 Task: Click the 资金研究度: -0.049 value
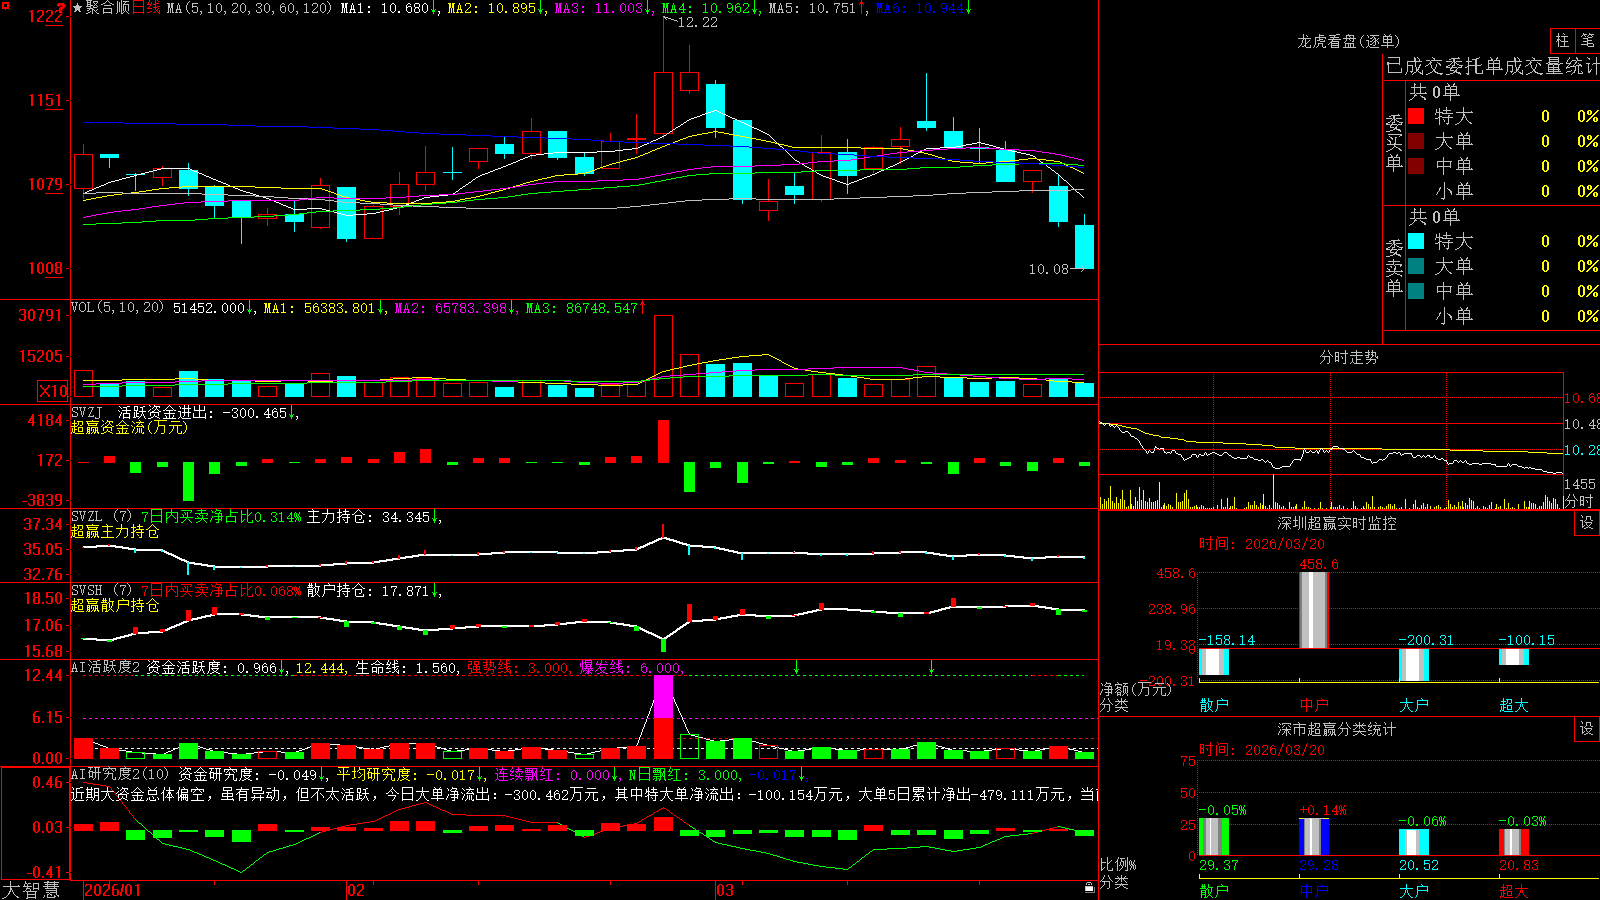(248, 774)
